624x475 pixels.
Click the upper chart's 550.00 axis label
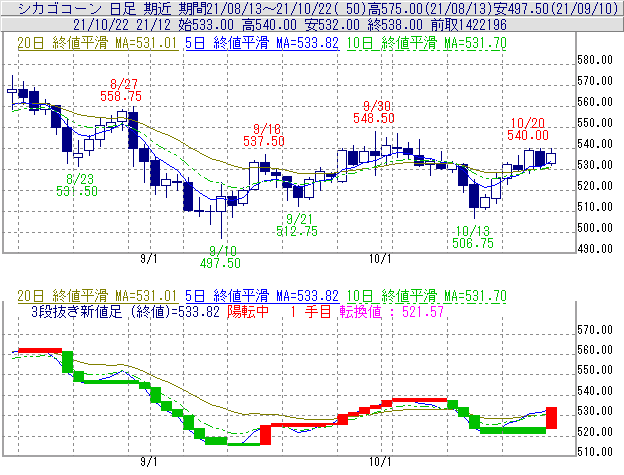point(595,123)
